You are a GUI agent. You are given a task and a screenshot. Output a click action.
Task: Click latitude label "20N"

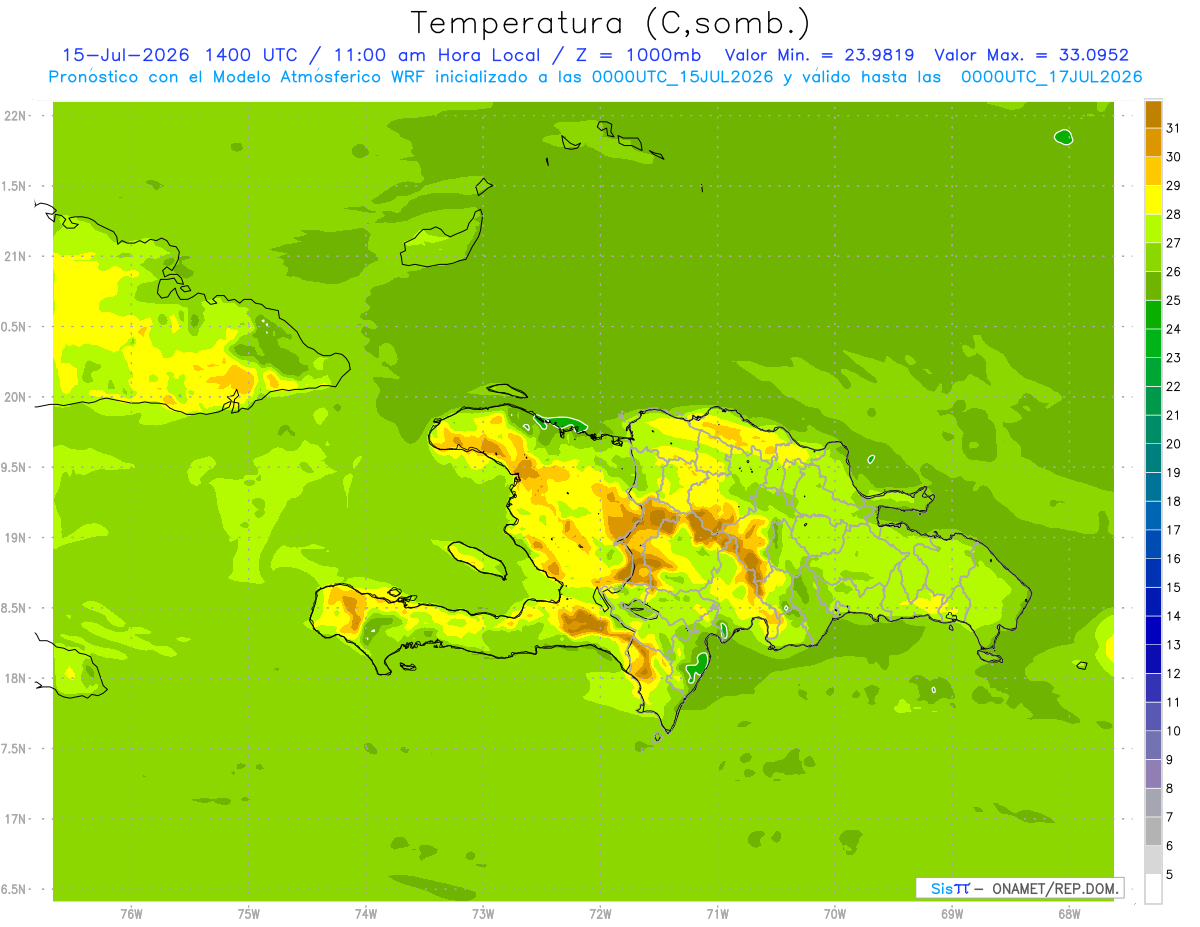pos(15,397)
